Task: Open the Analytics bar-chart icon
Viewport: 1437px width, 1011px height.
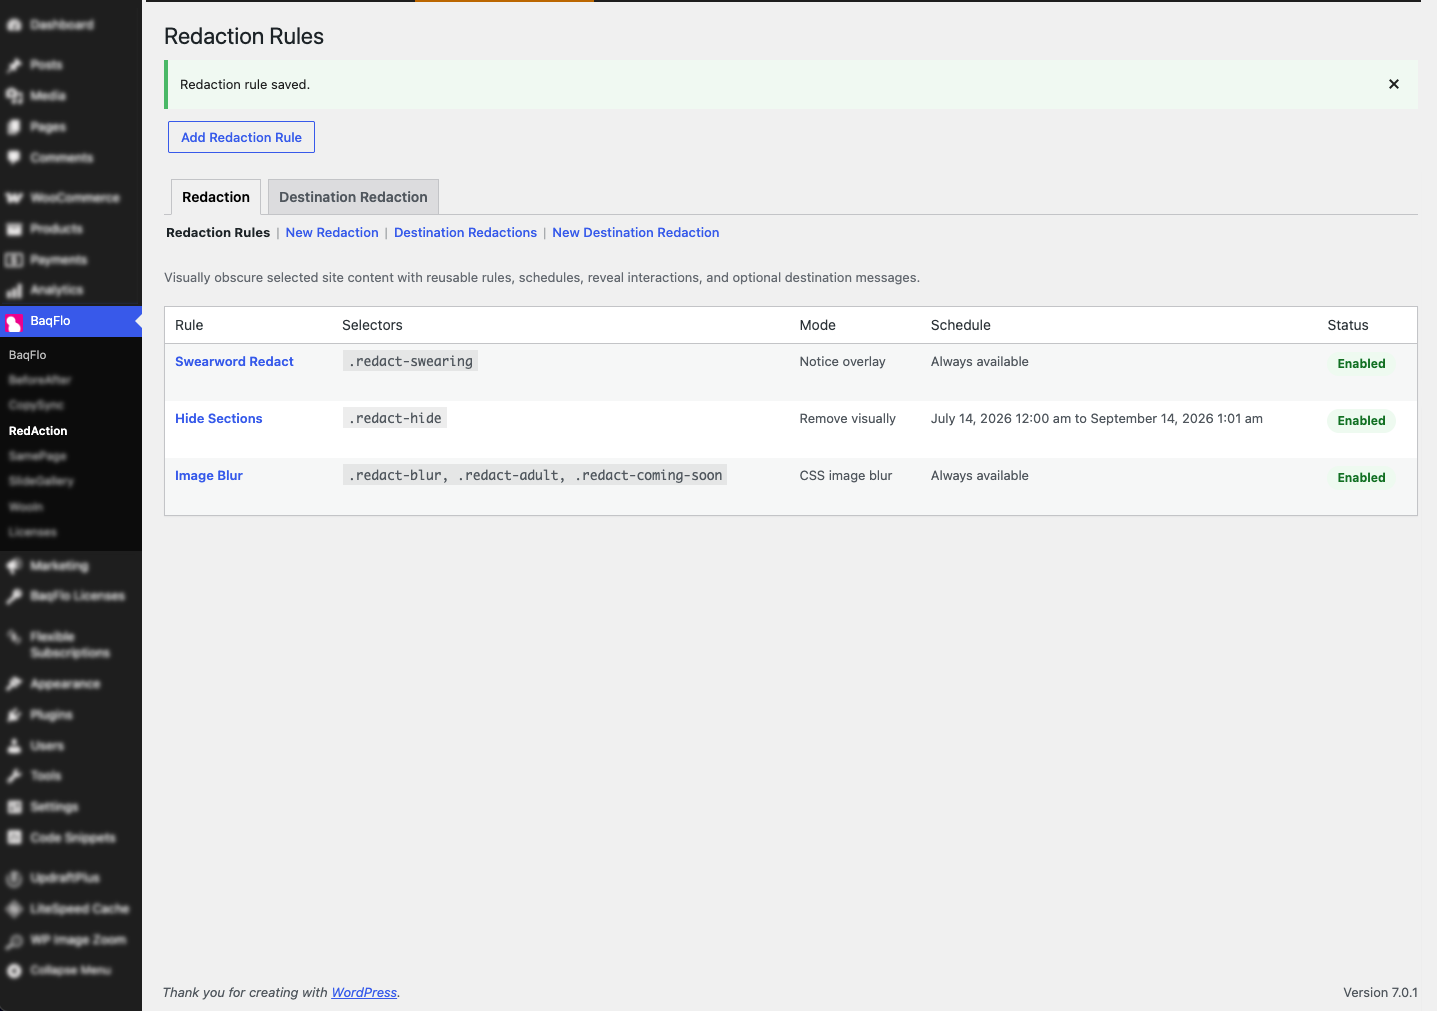Action: pos(14,290)
